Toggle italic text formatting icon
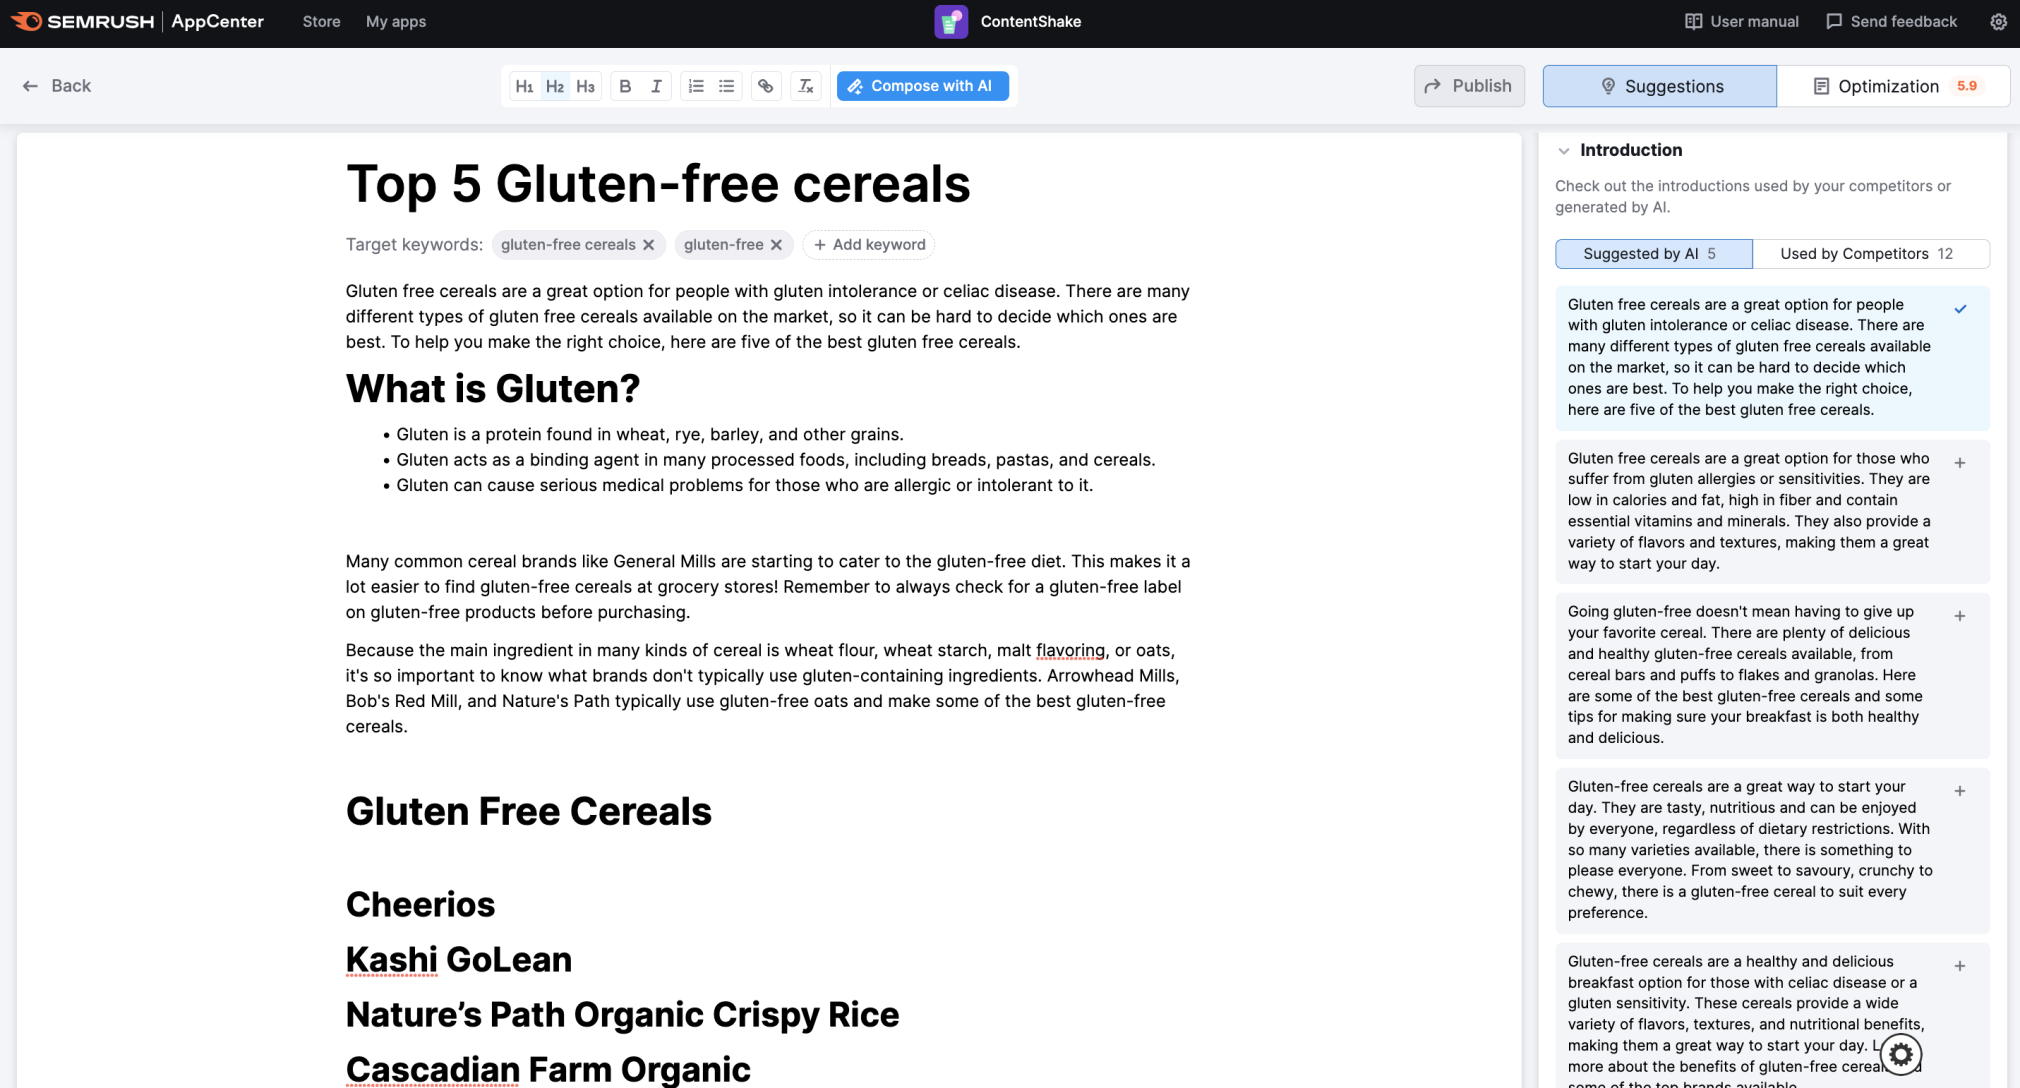The image size is (2020, 1088). click(658, 84)
